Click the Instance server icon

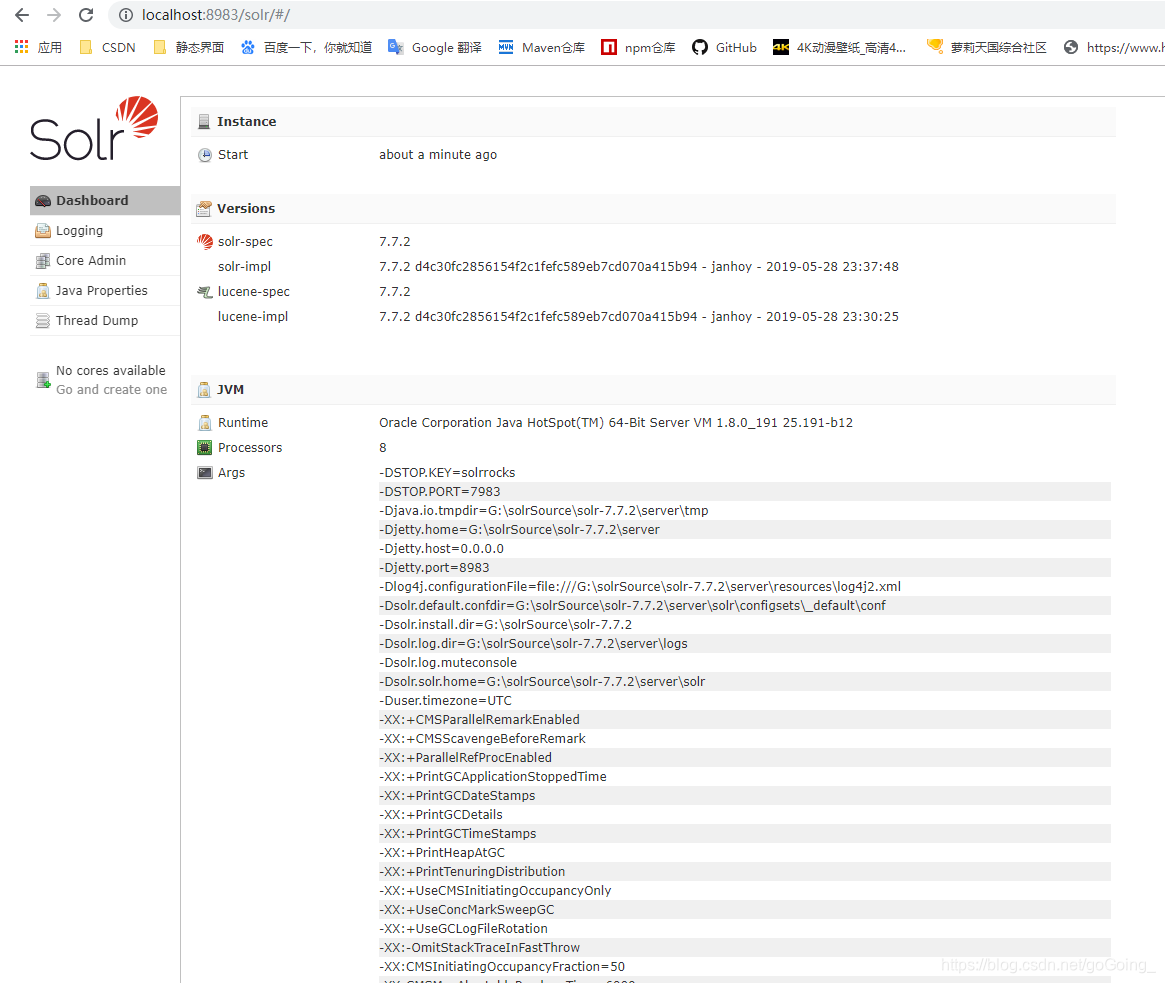coord(204,122)
